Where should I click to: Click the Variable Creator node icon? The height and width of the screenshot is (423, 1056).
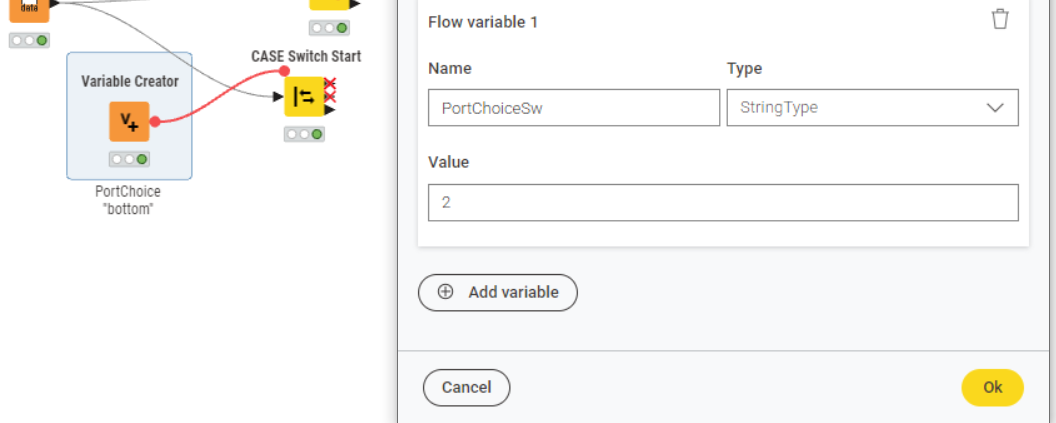[129, 121]
